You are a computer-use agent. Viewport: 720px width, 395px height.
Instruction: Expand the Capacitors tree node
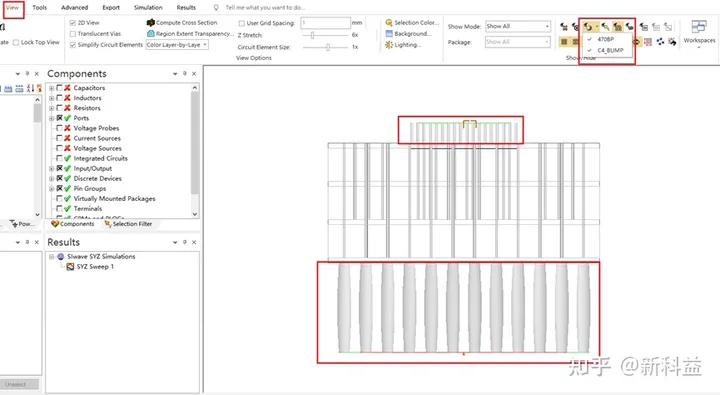(x=51, y=88)
